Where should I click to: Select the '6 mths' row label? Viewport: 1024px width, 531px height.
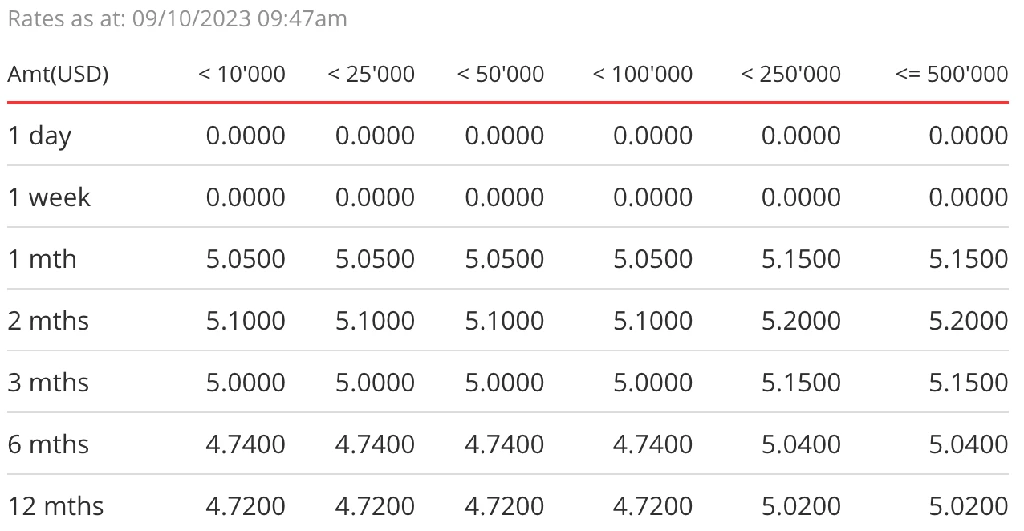click(48, 444)
